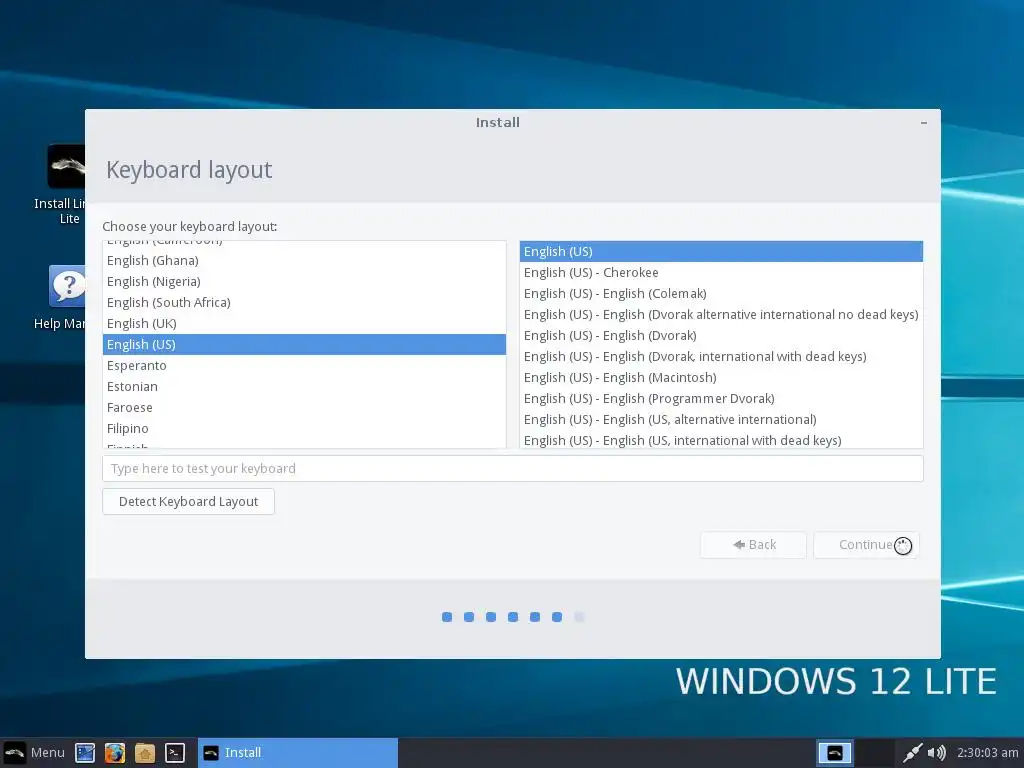Select English (UK) layout
This screenshot has width=1024, height=768.
[304, 323]
